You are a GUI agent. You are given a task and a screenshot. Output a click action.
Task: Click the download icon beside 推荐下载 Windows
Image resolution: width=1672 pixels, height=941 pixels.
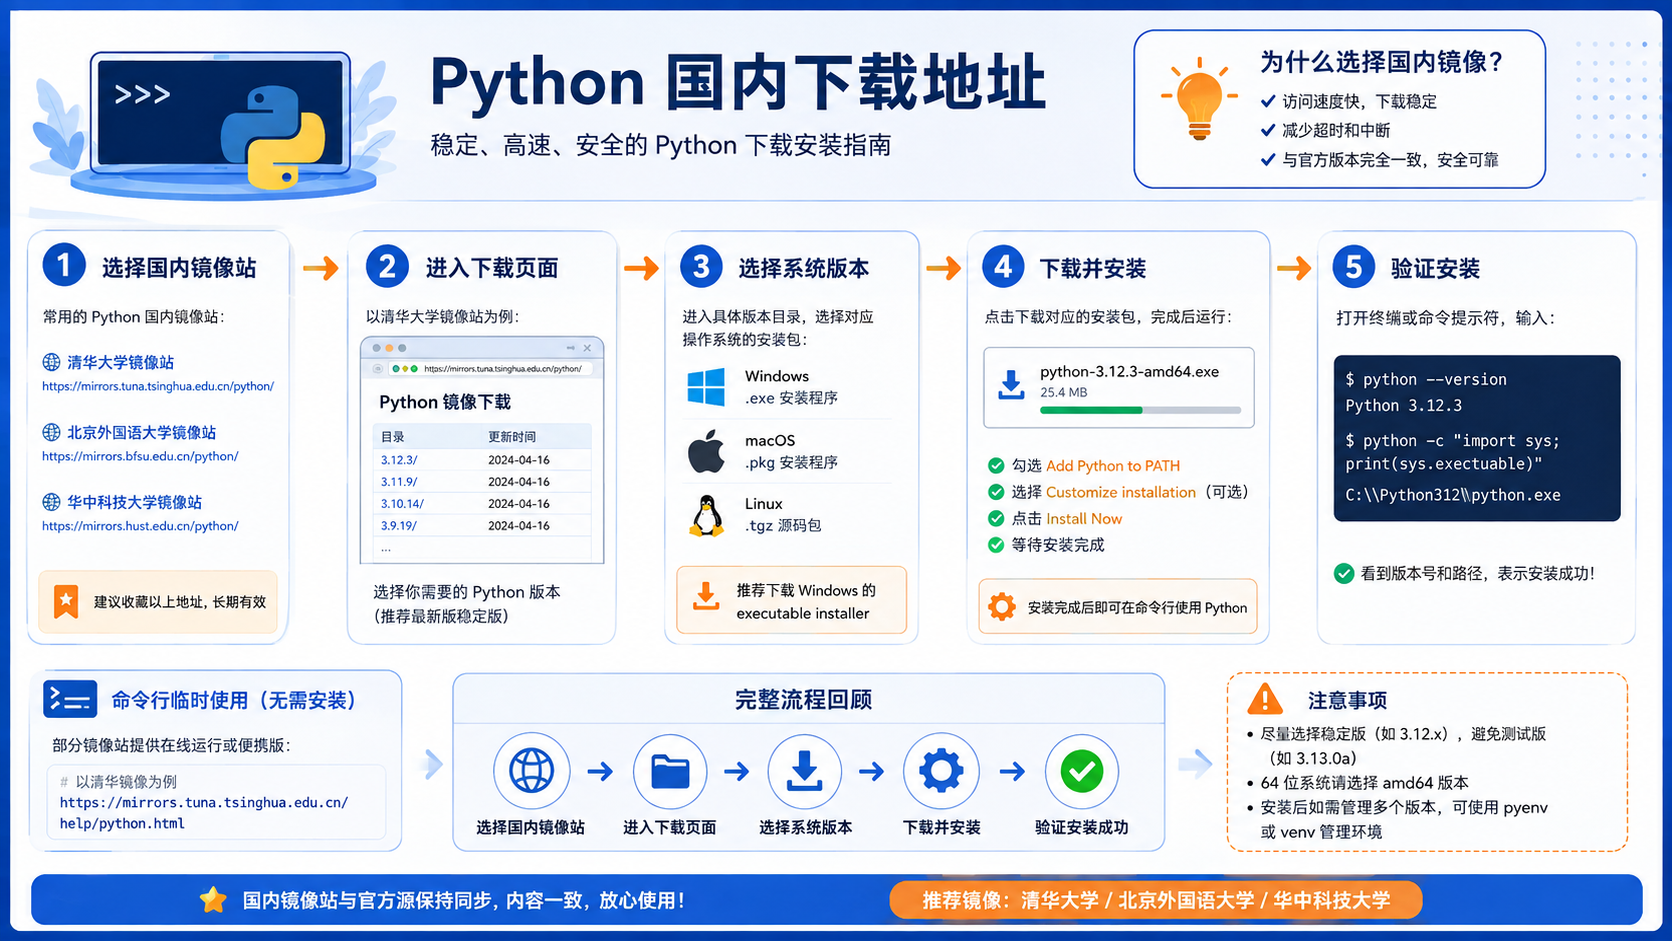click(x=706, y=596)
